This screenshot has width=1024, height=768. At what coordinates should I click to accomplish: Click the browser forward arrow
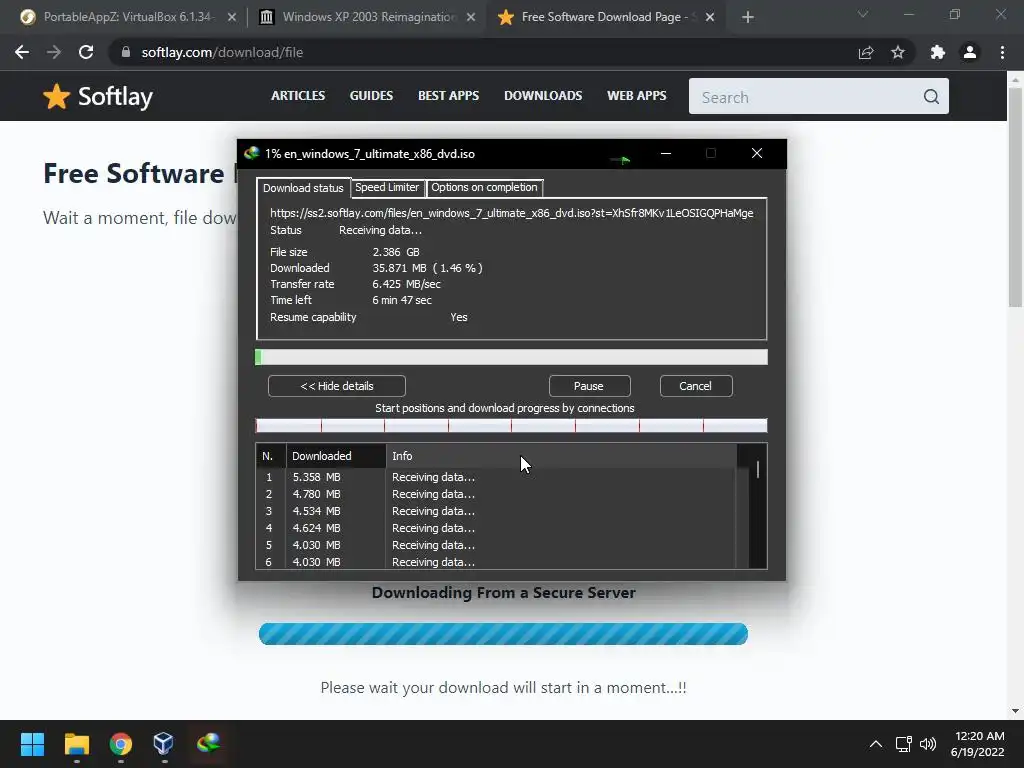[x=54, y=52]
